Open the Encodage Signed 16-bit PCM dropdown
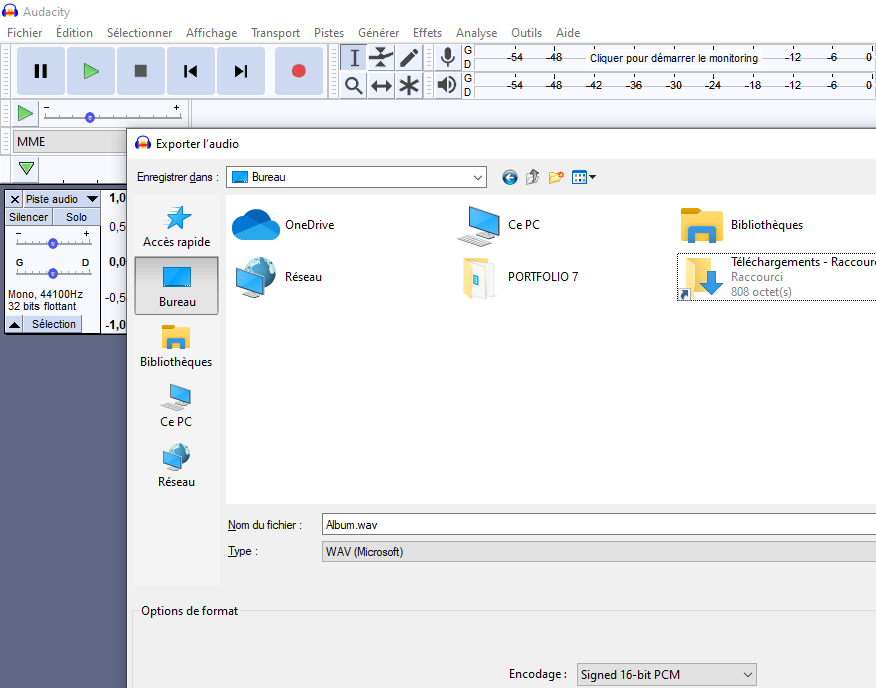The width and height of the screenshot is (876, 688). pyautogui.click(x=666, y=675)
